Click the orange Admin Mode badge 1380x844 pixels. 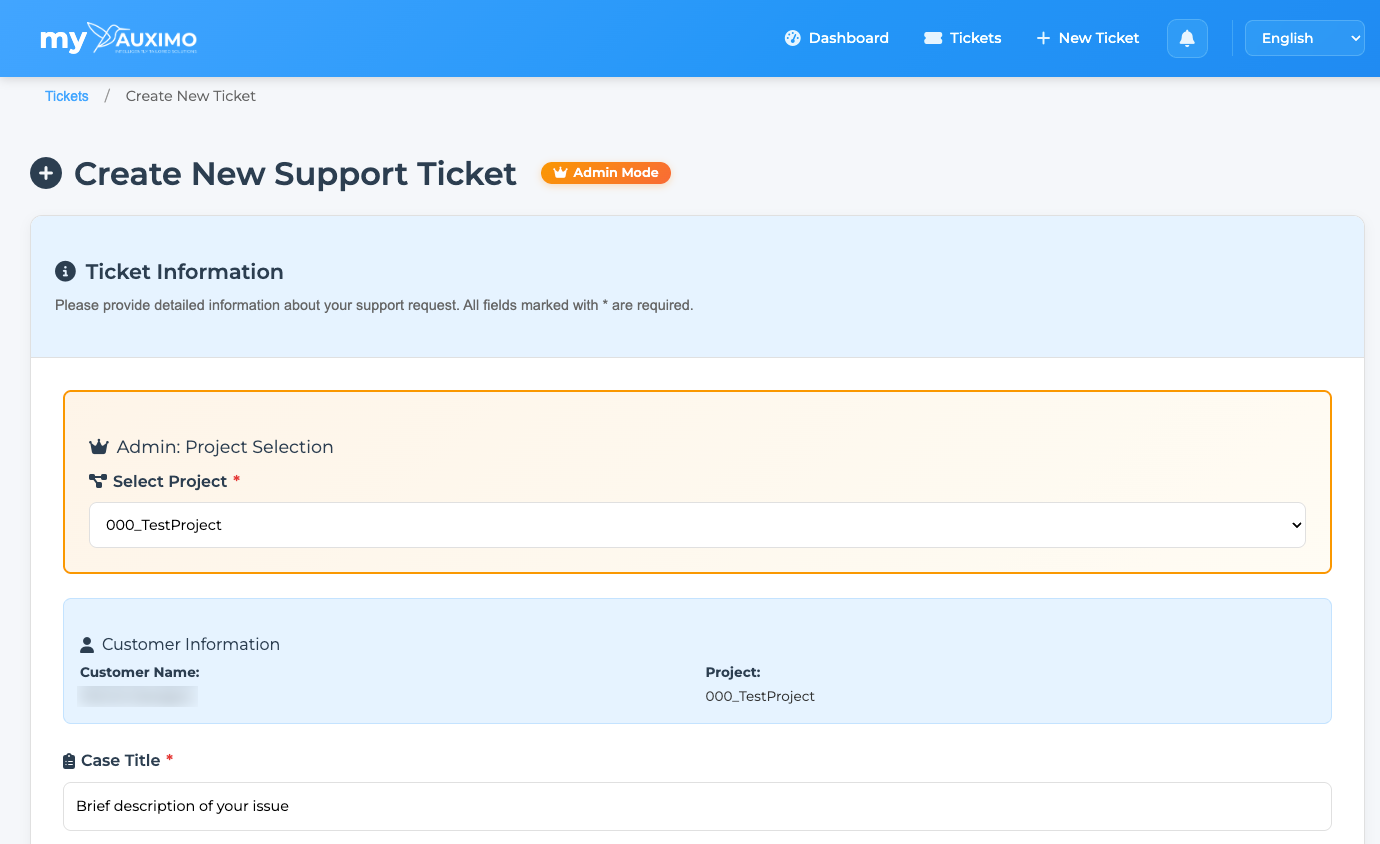606,173
